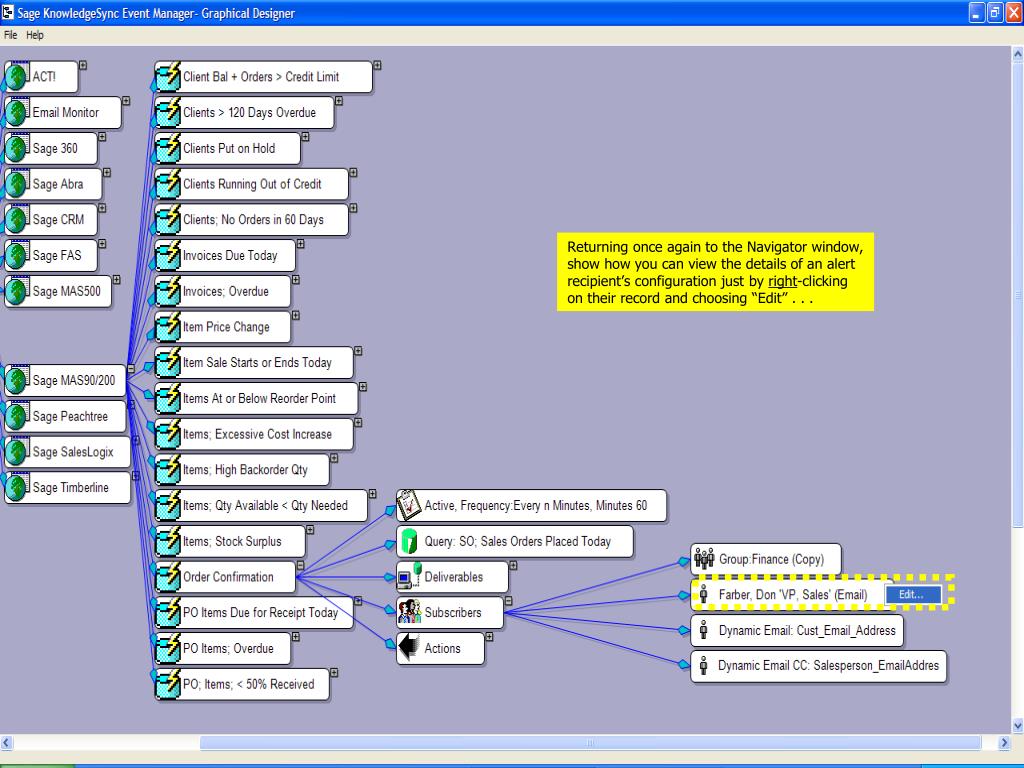Click the application icon in the title bar
Screen dimensions: 1024x768
7,12
